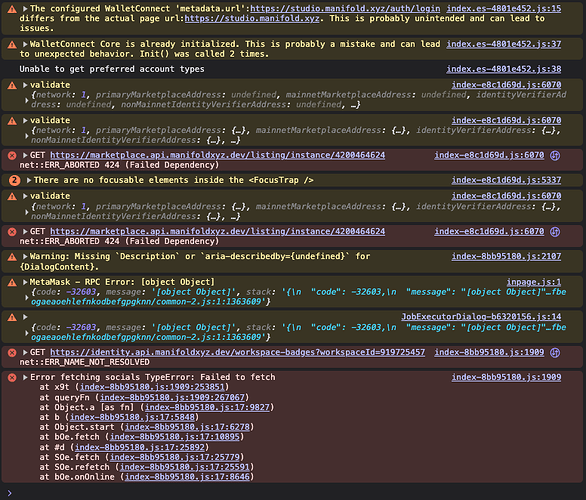This screenshot has width=586, height=500.
Task: Click red error icon on workspace-badges GET request
Action: click(x=12, y=352)
